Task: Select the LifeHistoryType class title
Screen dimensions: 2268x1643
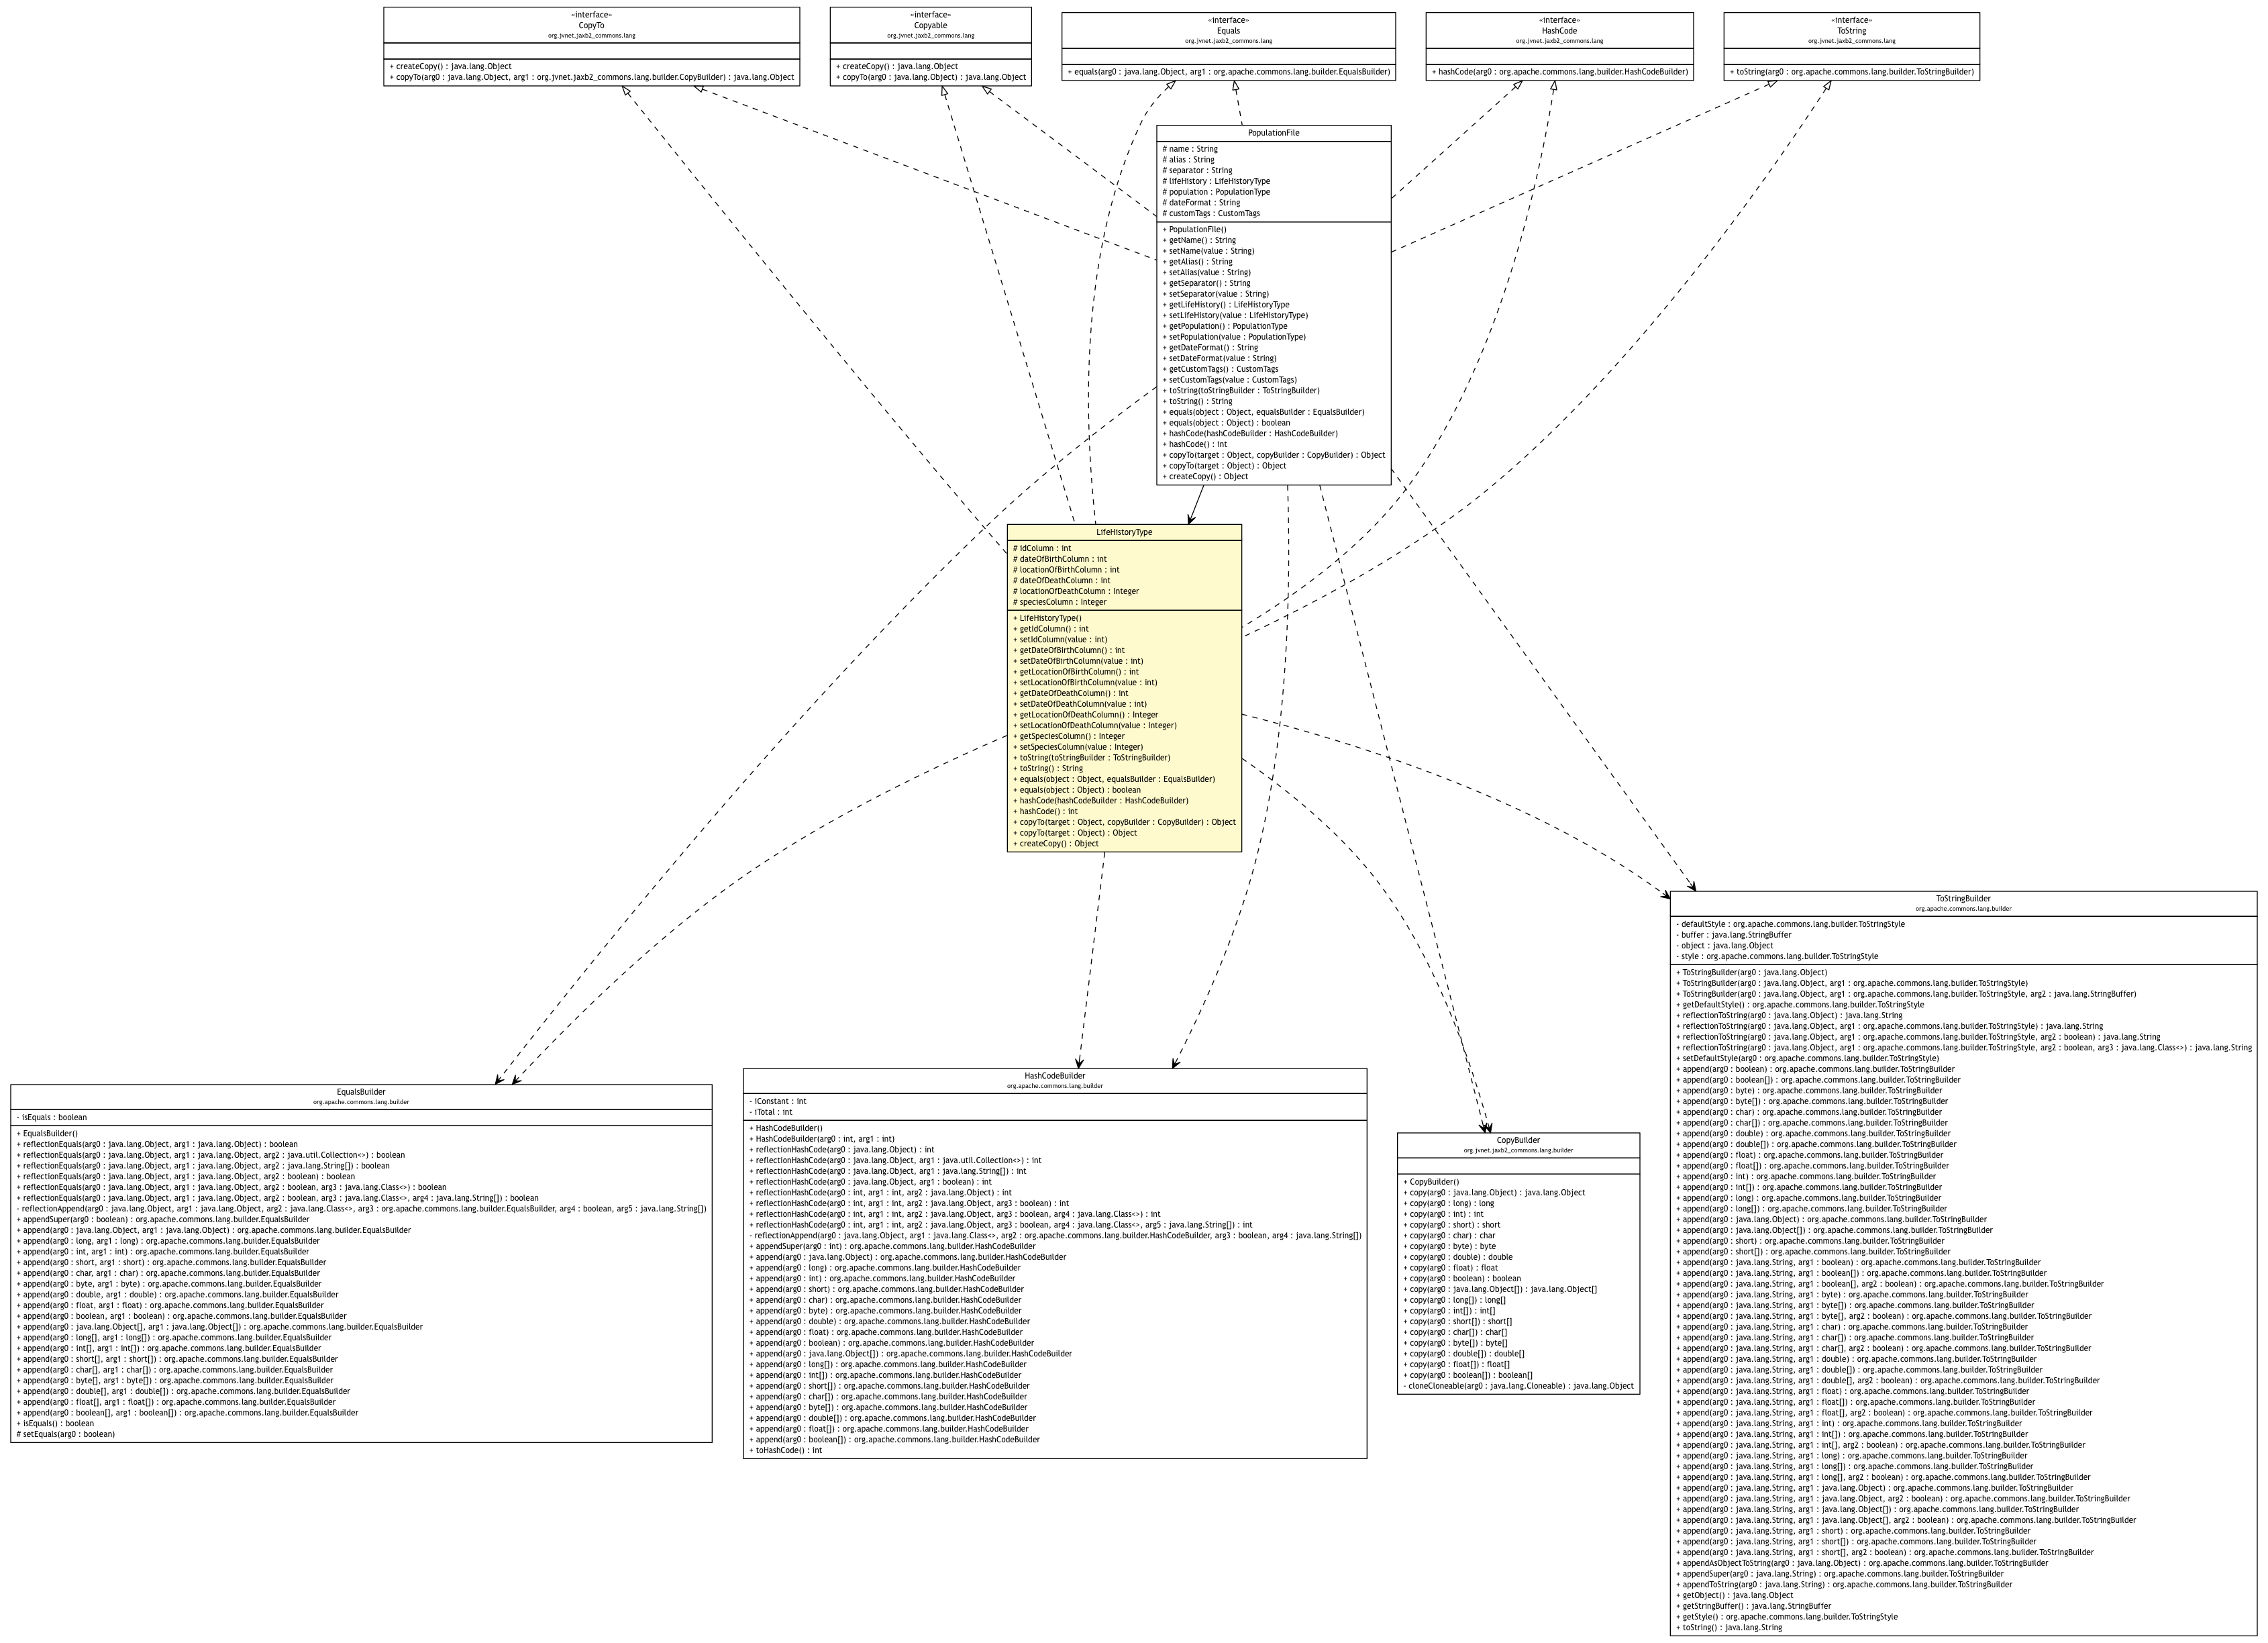Action: pyautogui.click(x=1124, y=532)
